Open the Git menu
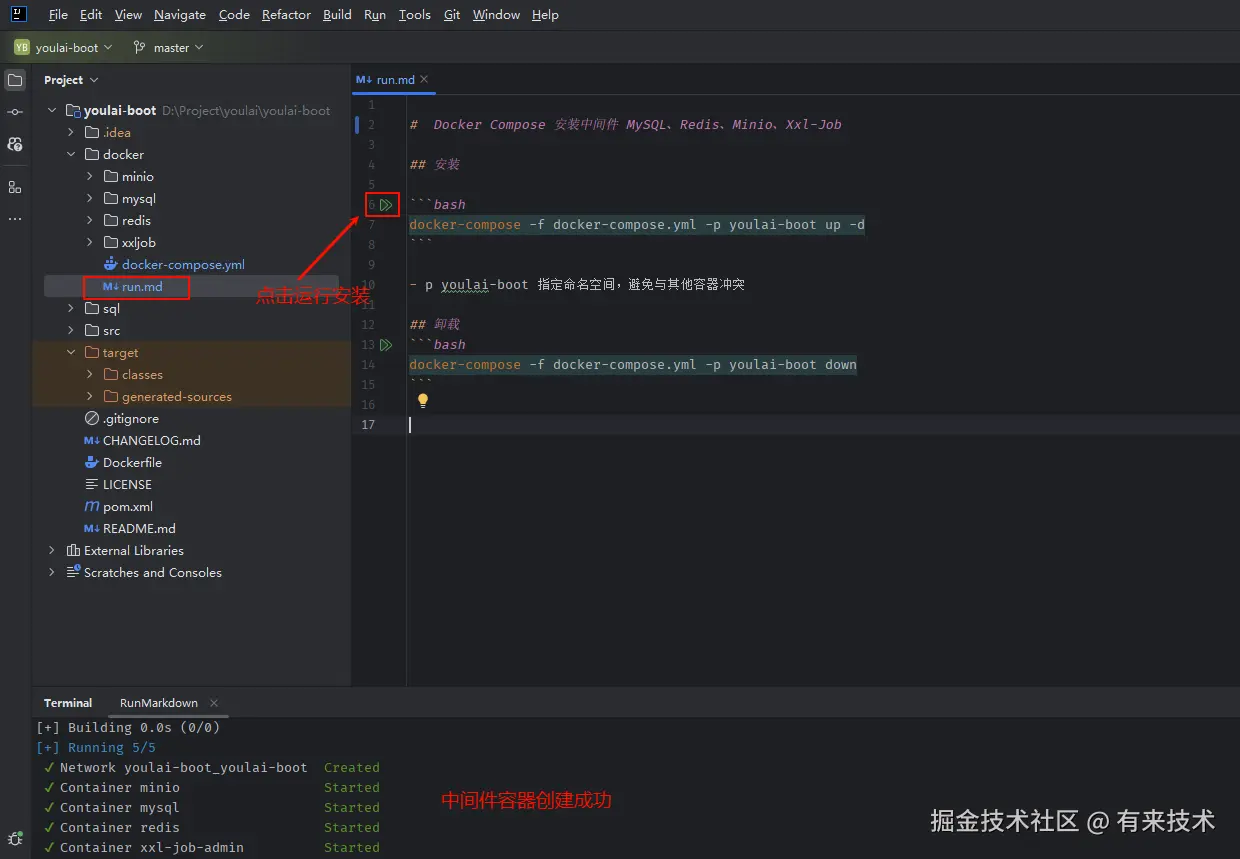The height and width of the screenshot is (859, 1240). pos(452,15)
